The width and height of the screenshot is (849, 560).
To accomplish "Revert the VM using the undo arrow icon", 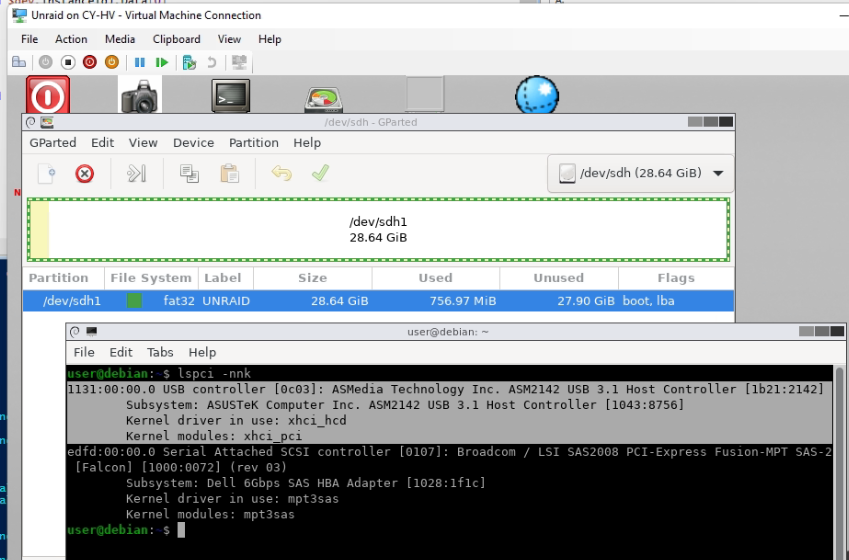I will (212, 62).
